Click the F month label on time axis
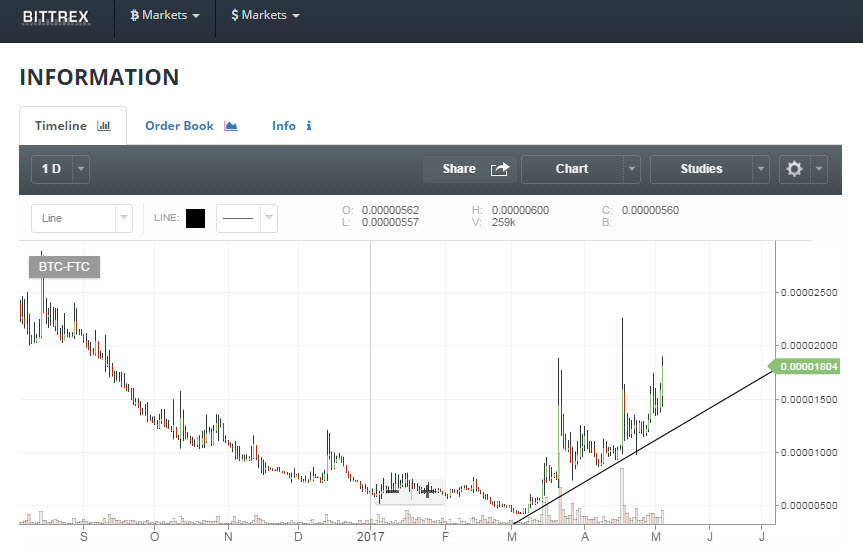The image size is (863, 555). pos(445,536)
